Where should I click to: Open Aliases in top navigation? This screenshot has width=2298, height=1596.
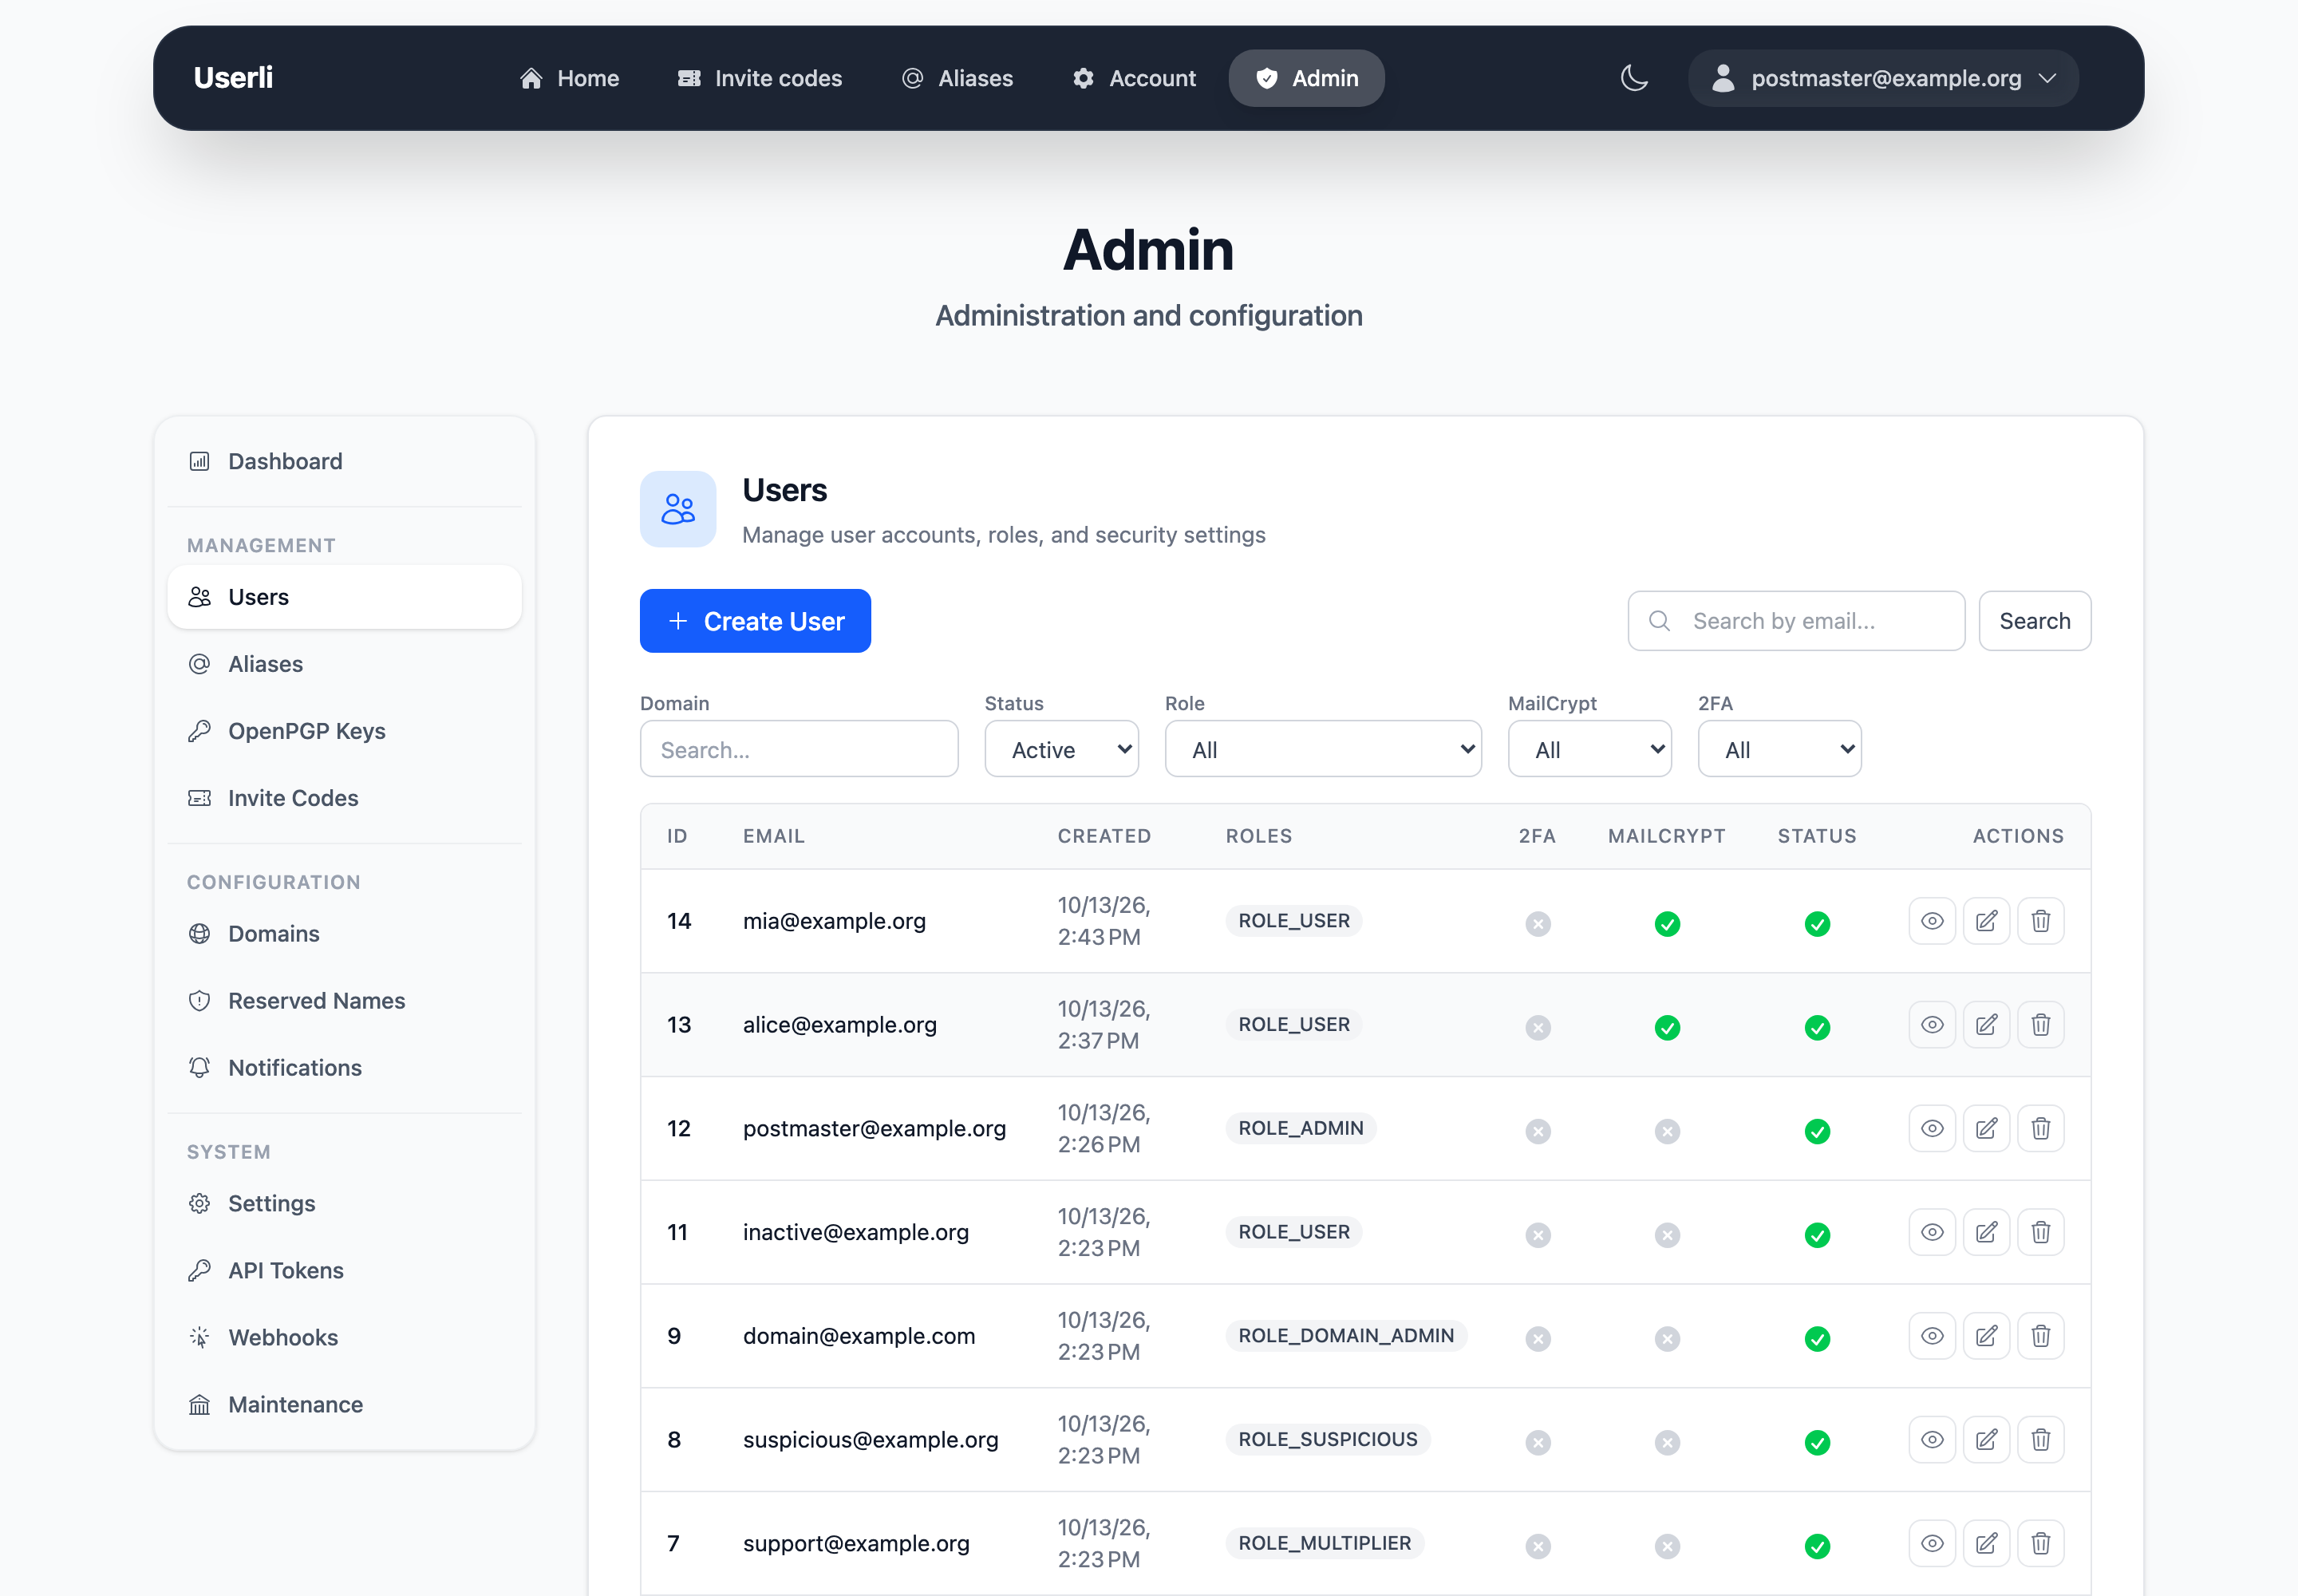957,78
